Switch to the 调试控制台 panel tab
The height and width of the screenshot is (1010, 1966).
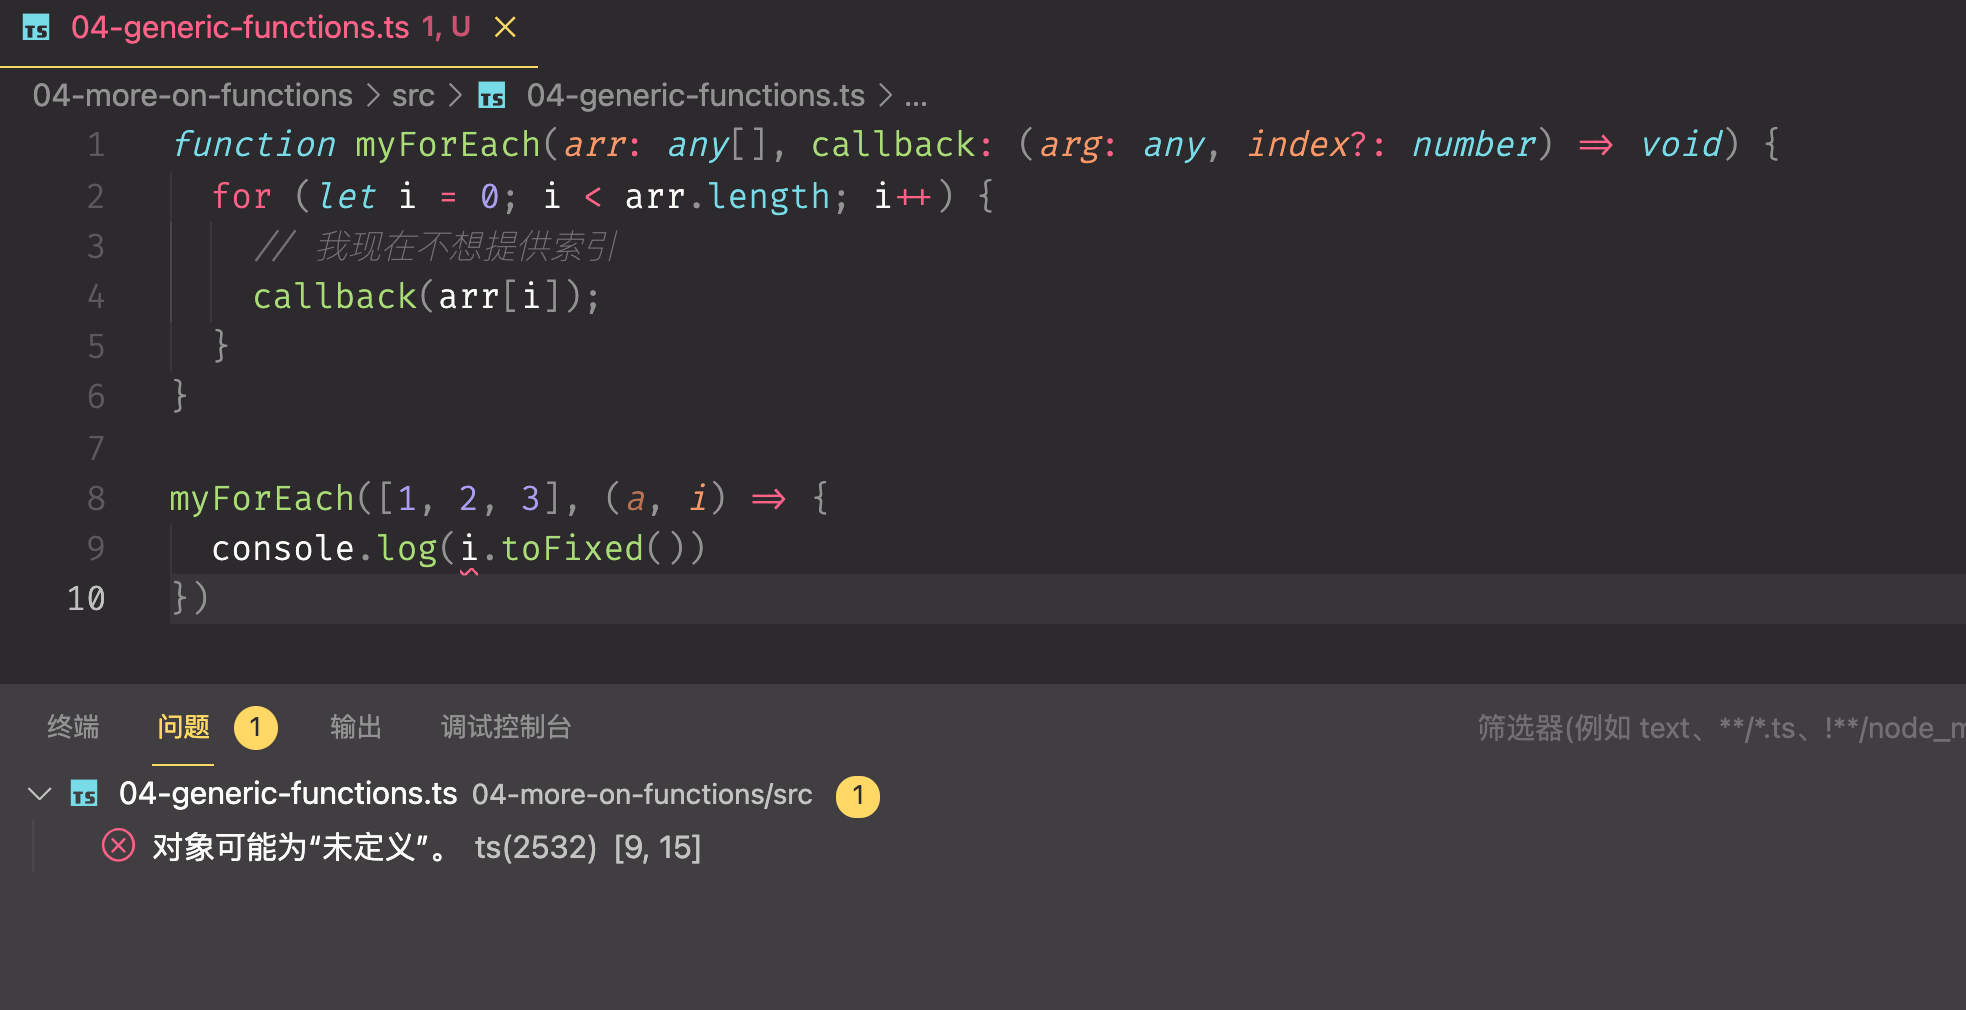(505, 727)
